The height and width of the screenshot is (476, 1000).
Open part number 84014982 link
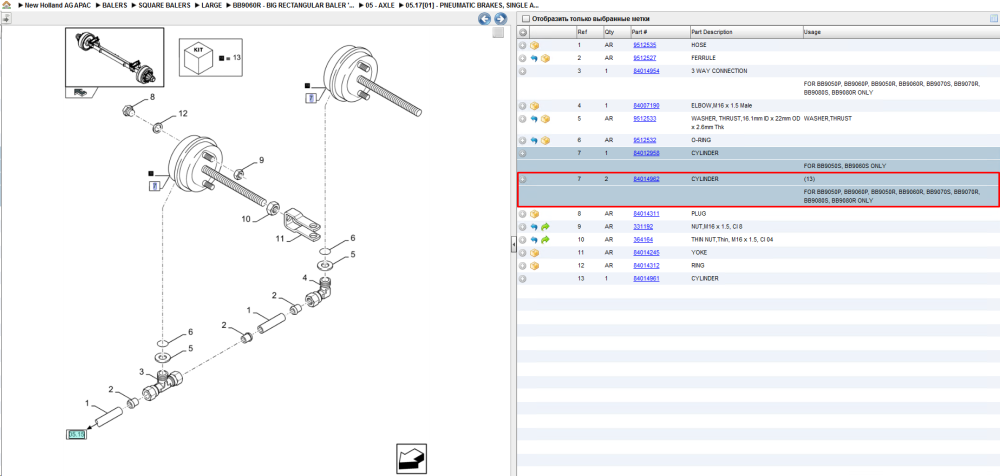point(646,179)
